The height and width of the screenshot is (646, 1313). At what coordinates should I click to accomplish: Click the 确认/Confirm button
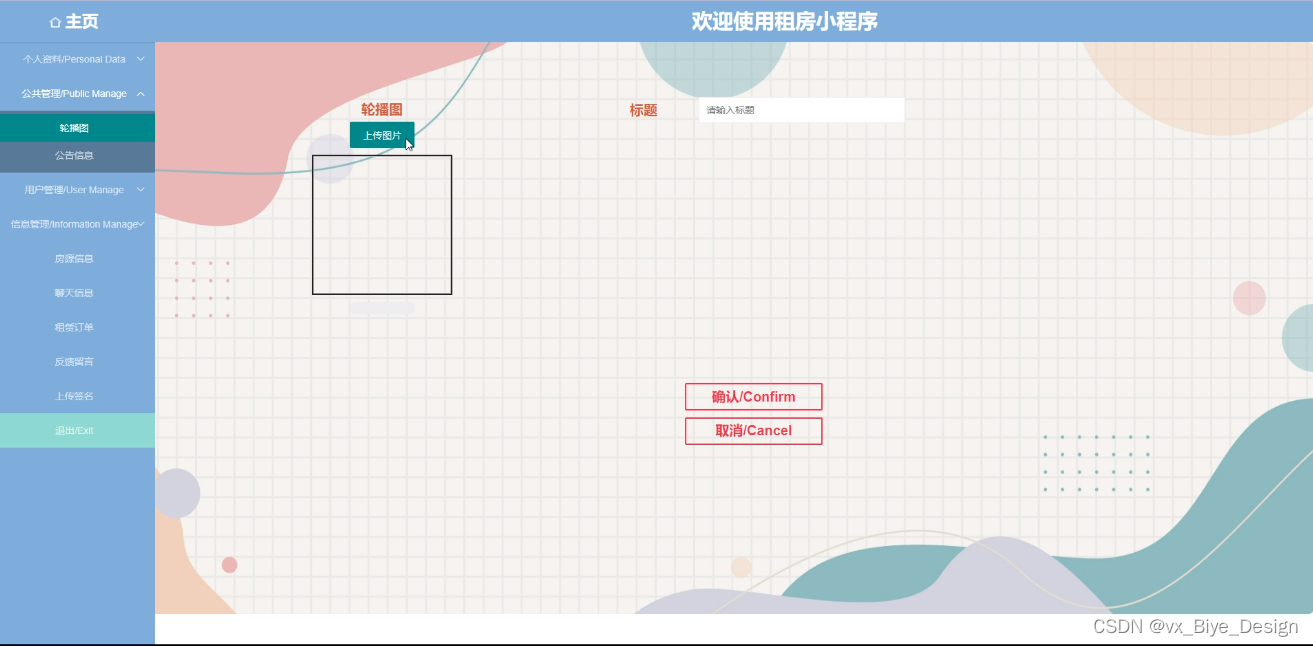click(753, 397)
